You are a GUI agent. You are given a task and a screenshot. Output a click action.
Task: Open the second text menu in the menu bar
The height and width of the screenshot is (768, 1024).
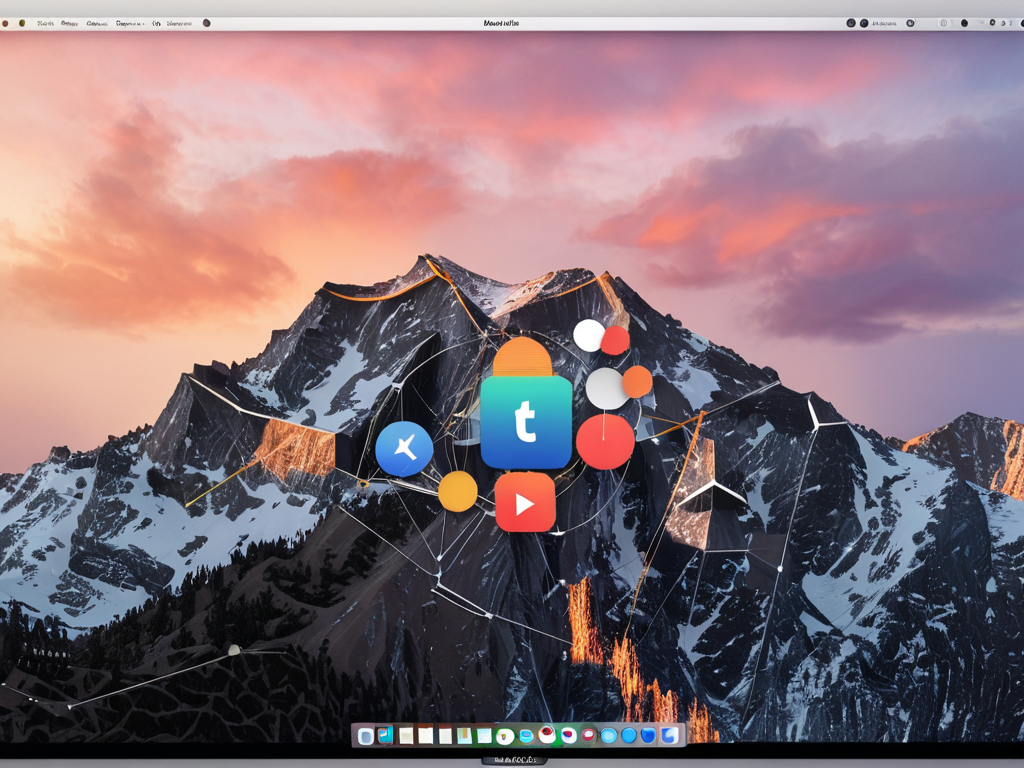pyautogui.click(x=69, y=23)
